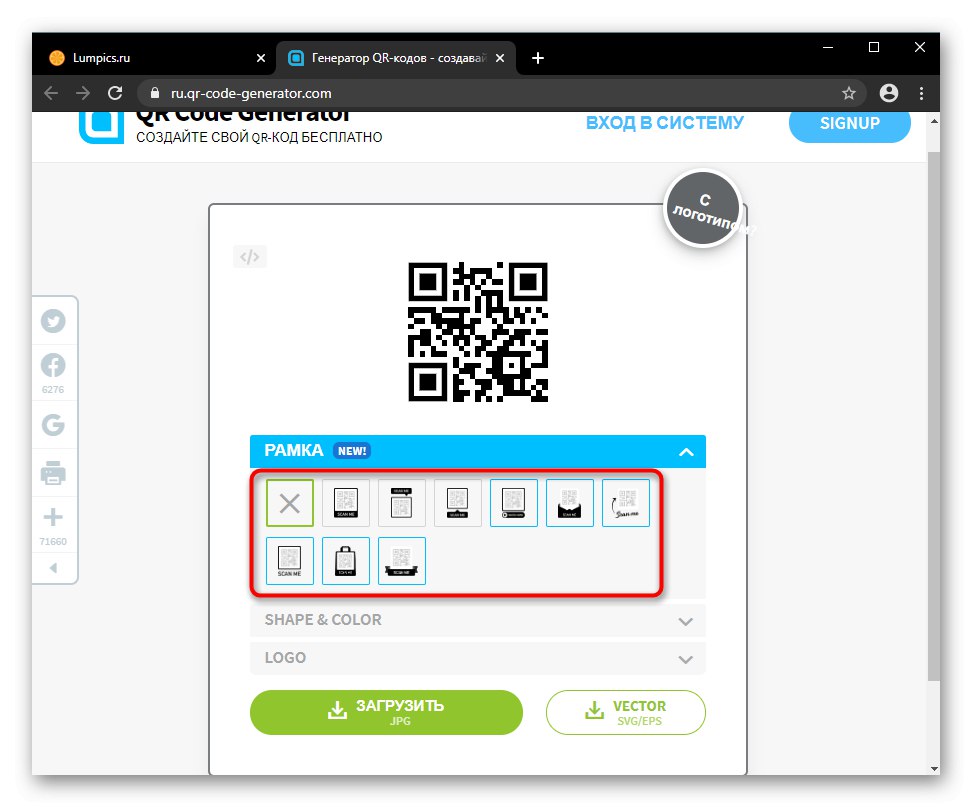
Task: Click the ЗАГРУЗИТЬ JPG download button
Action: pos(386,712)
